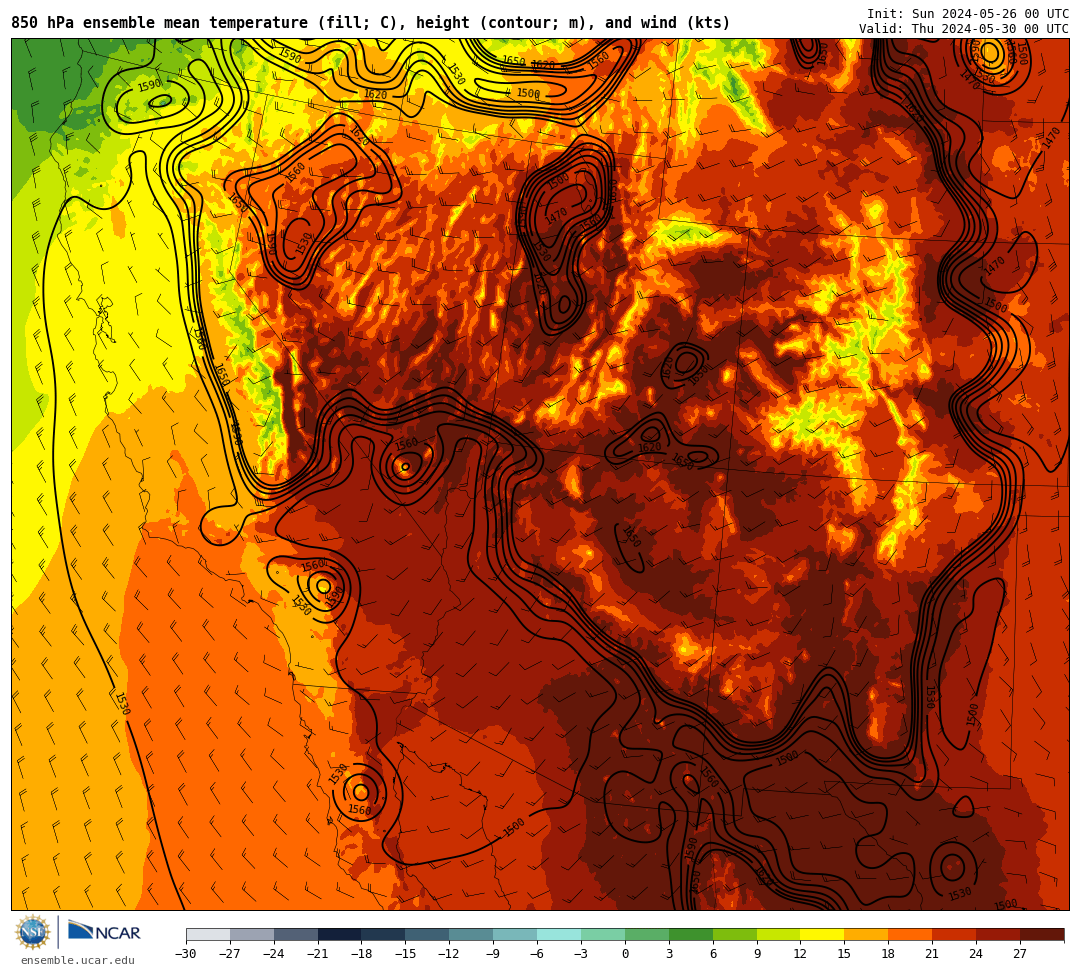1080x973 pixels.
Task: Click the -24 colorbar tick label
Action: (274, 954)
